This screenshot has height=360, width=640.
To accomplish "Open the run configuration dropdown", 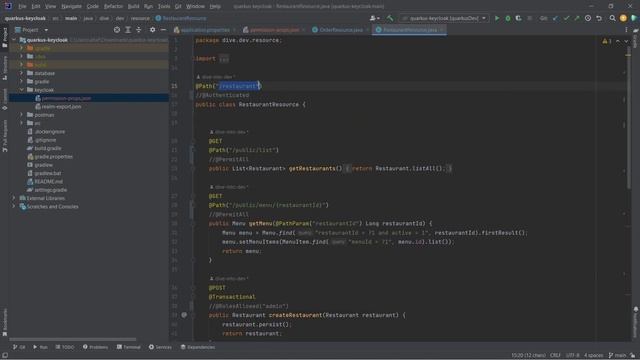I will point(444,18).
